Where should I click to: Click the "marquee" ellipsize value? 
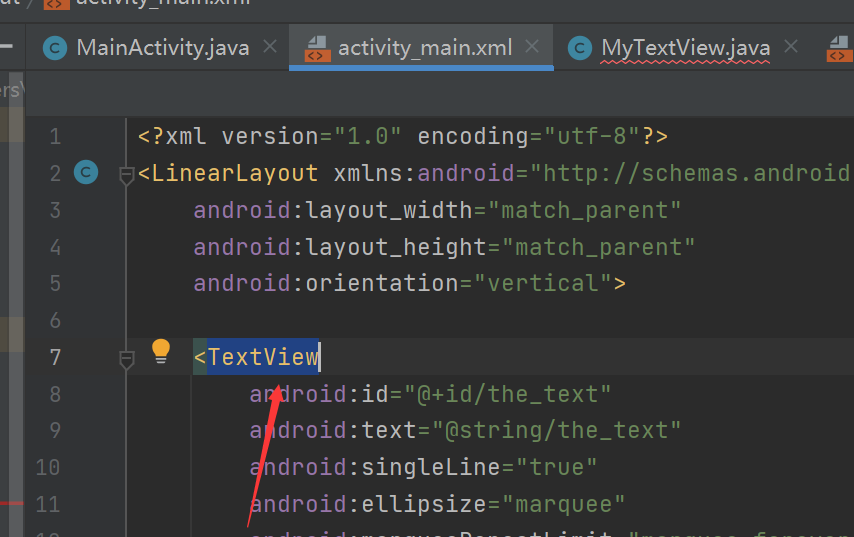563,504
